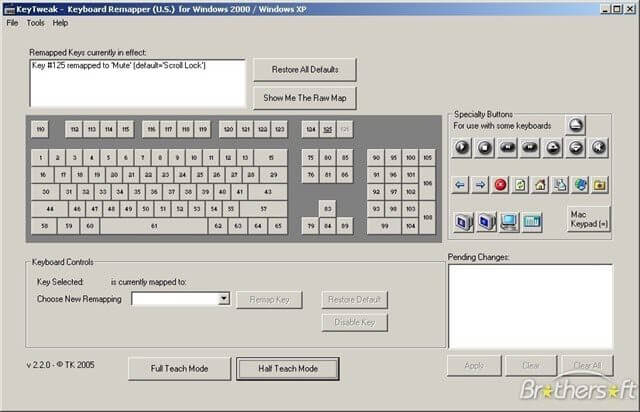Choose the Search magnifier specialty button
Viewport: 640px width, 412px height.
(560, 185)
